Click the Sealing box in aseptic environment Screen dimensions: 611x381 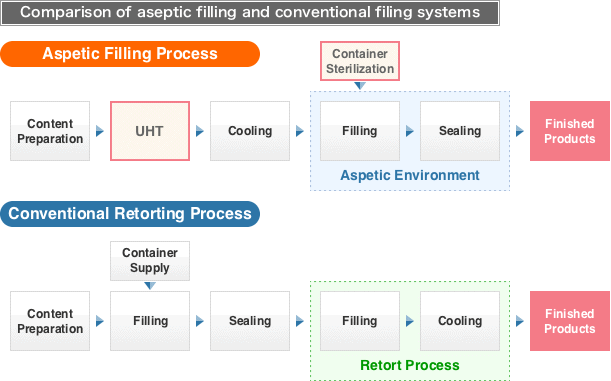(x=460, y=131)
